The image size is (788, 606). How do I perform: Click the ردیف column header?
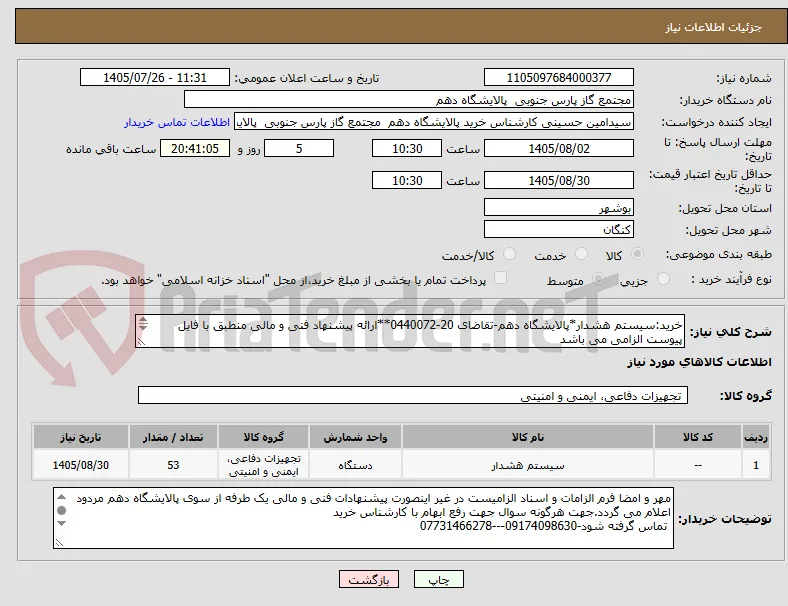[756, 437]
